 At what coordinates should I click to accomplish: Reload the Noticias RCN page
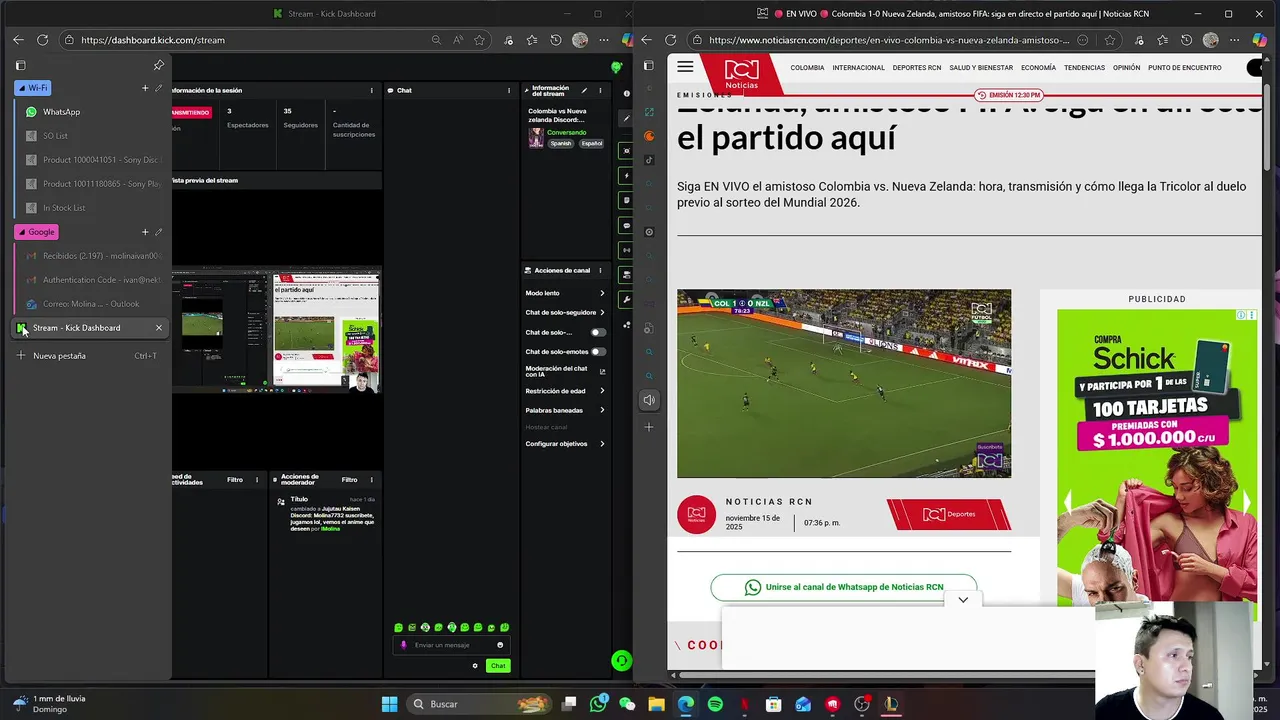(x=670, y=40)
